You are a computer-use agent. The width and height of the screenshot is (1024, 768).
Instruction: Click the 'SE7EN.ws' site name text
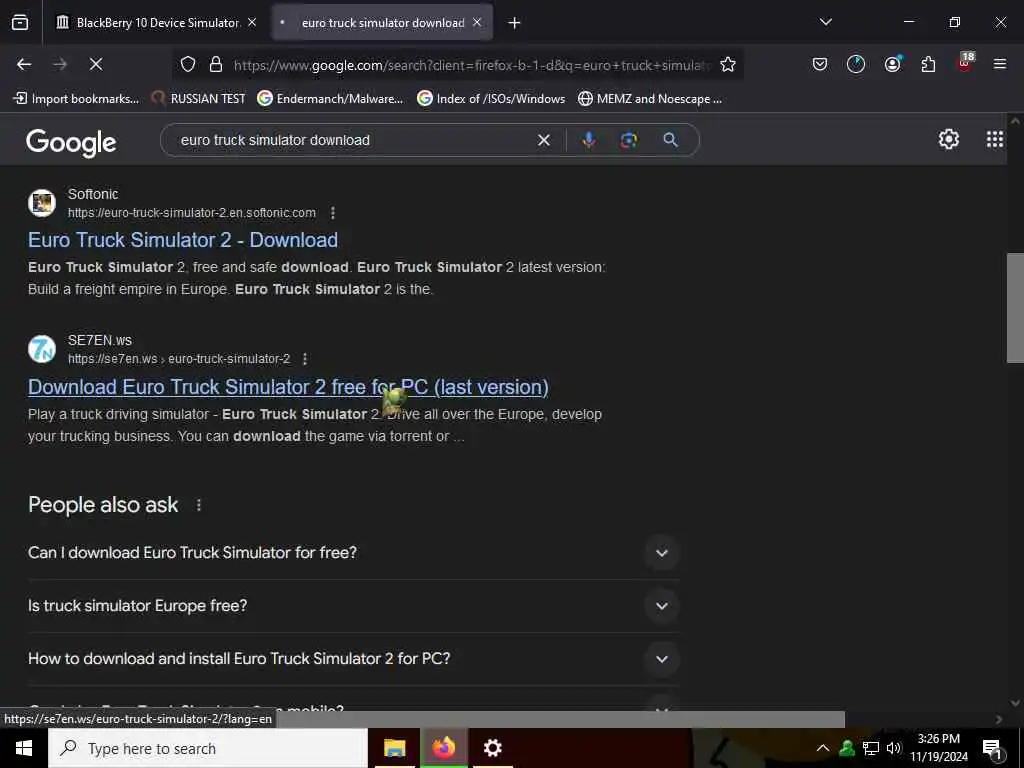click(100, 340)
